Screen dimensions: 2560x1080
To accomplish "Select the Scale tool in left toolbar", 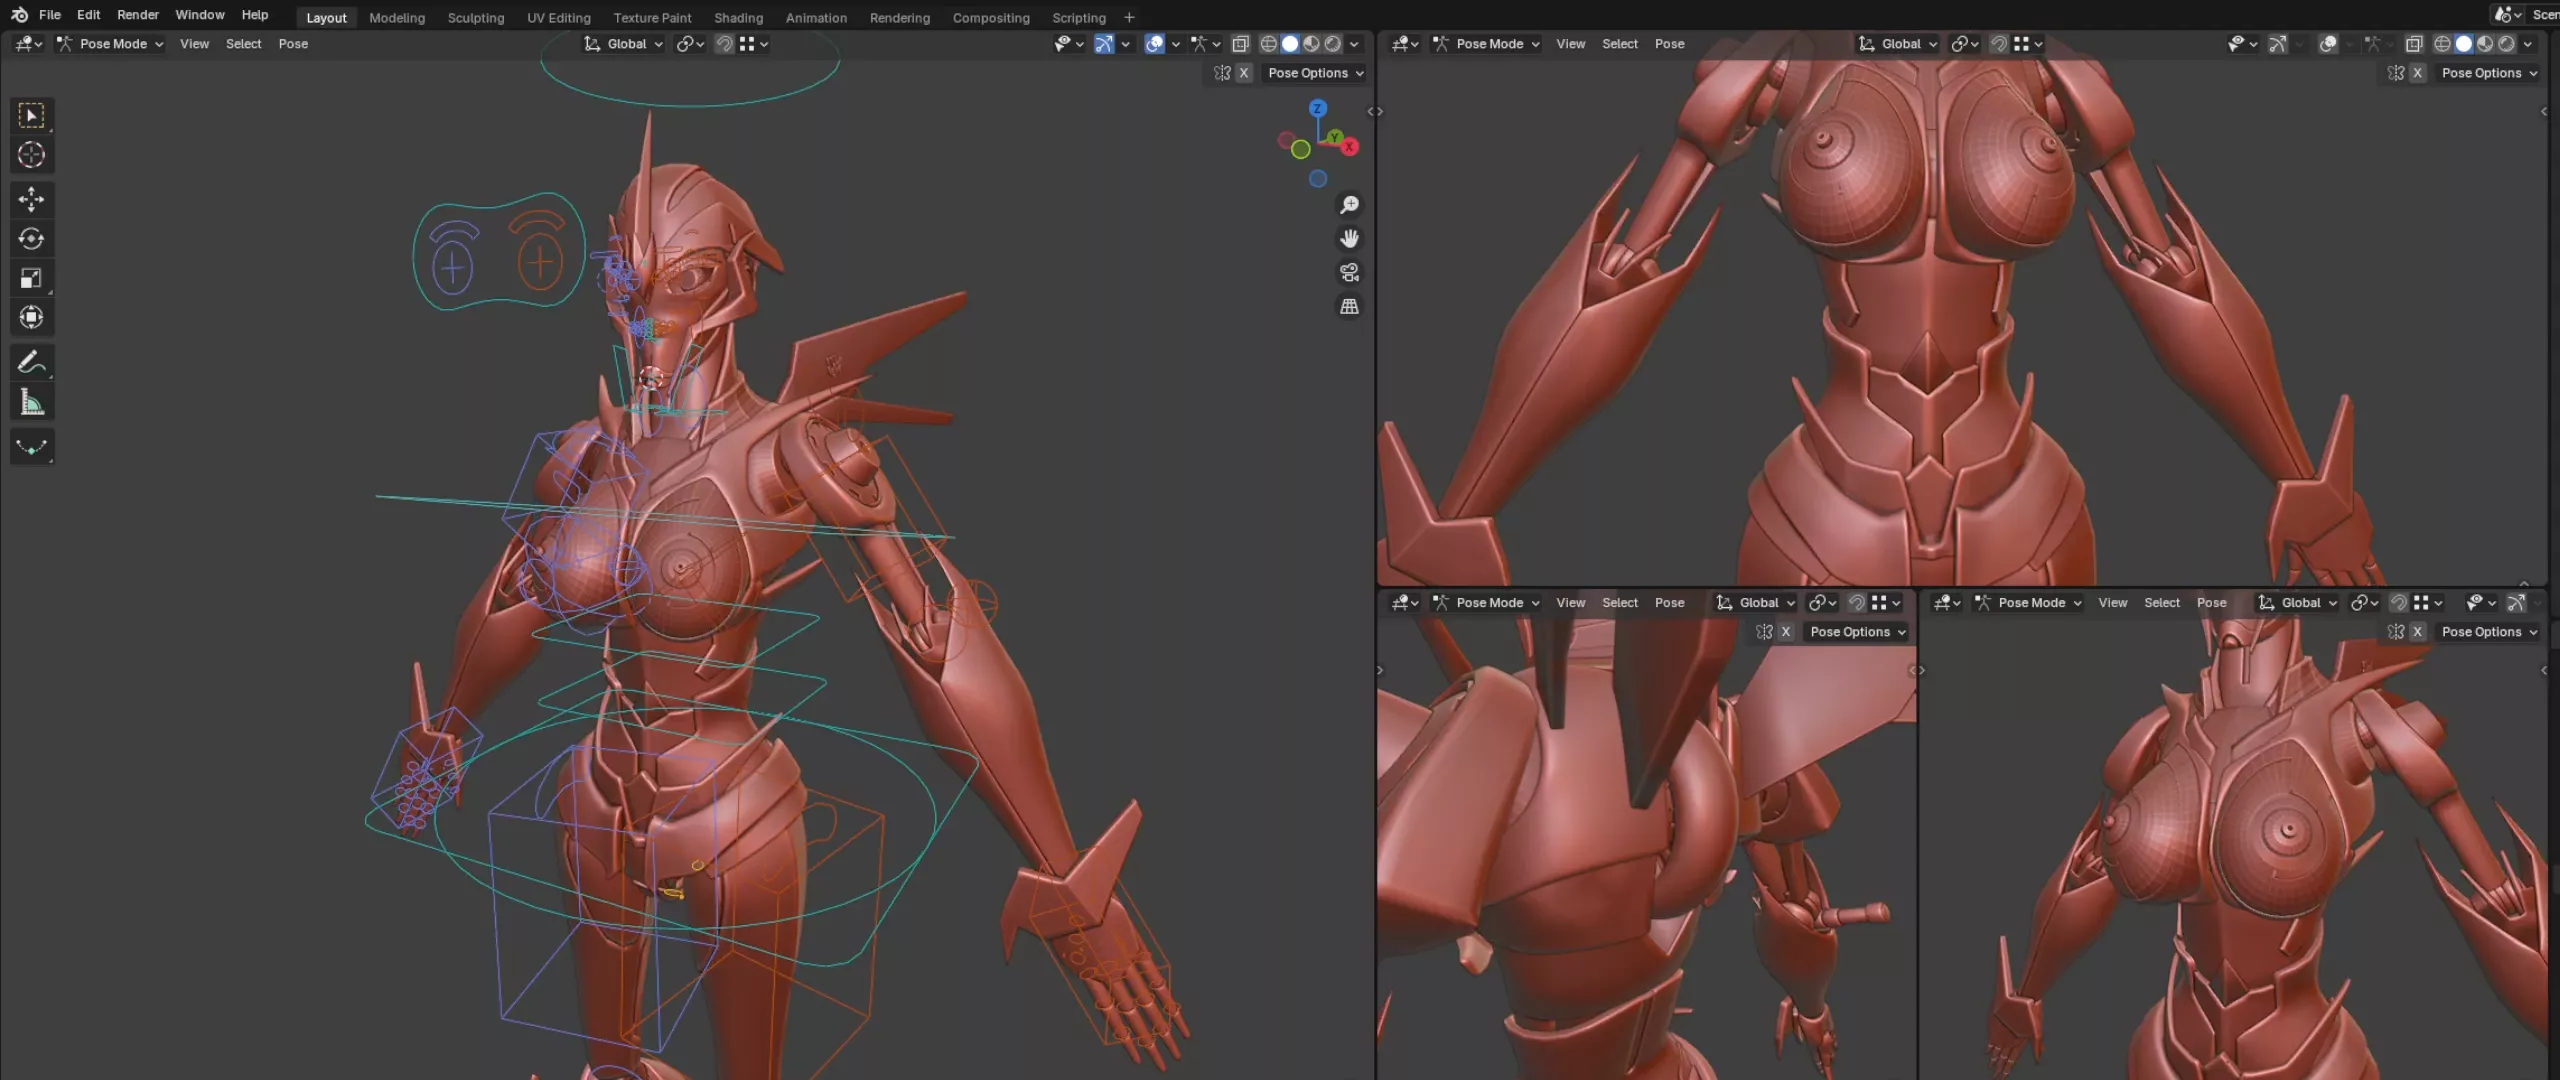I will pyautogui.click(x=31, y=279).
